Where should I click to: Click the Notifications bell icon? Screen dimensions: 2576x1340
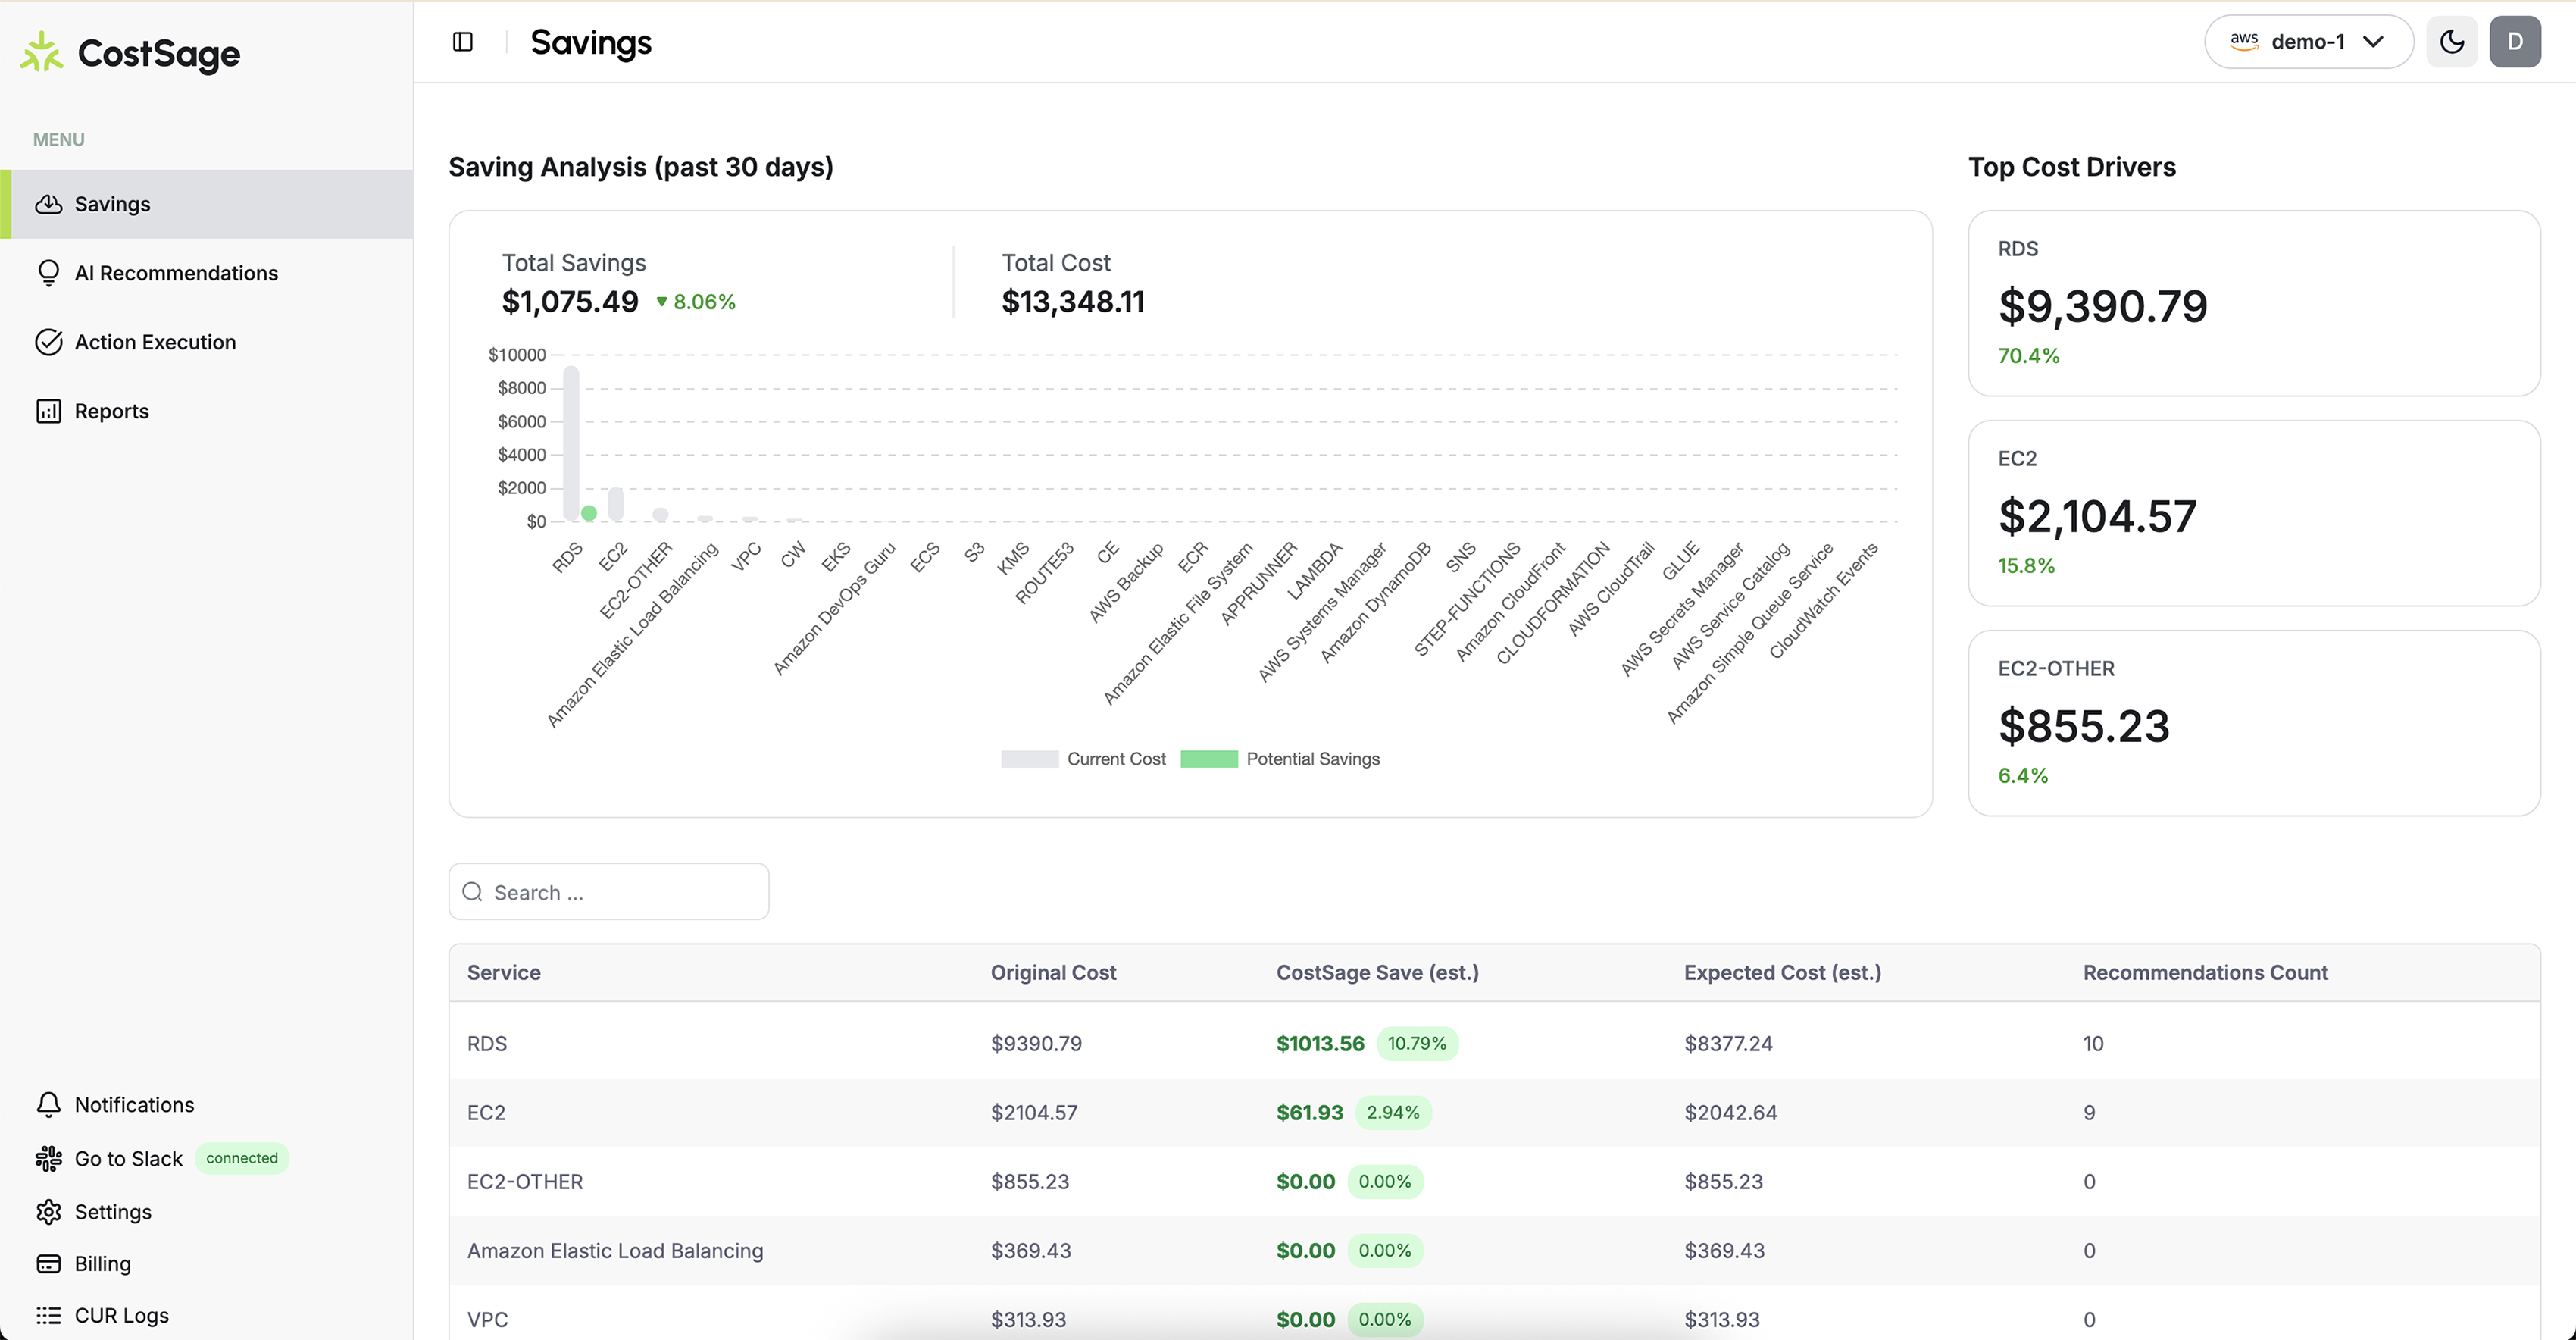[x=48, y=1104]
